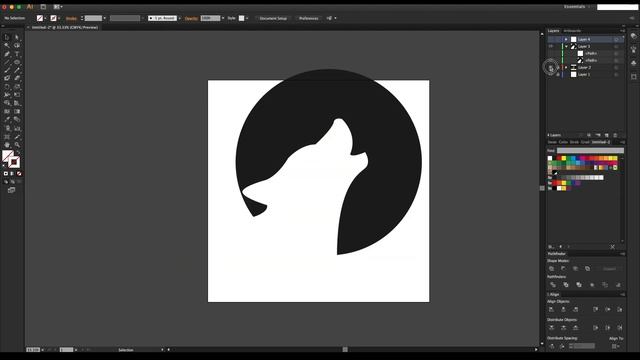The image size is (640, 360).
Task: Open the Color panel tab
Action: click(x=563, y=142)
